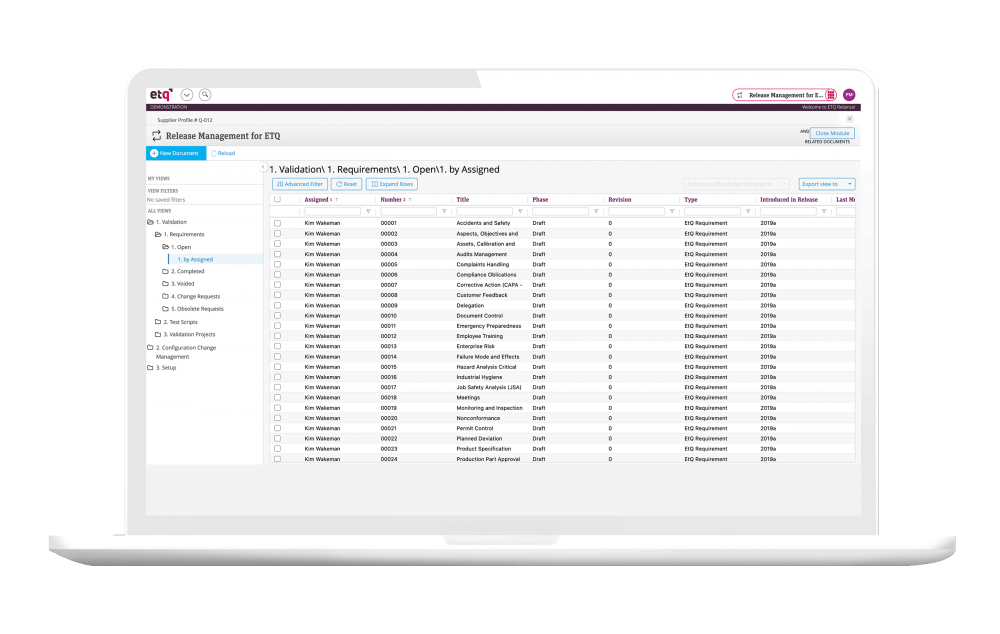Open the PM user avatar icon
1000x634 pixels.
point(848,94)
